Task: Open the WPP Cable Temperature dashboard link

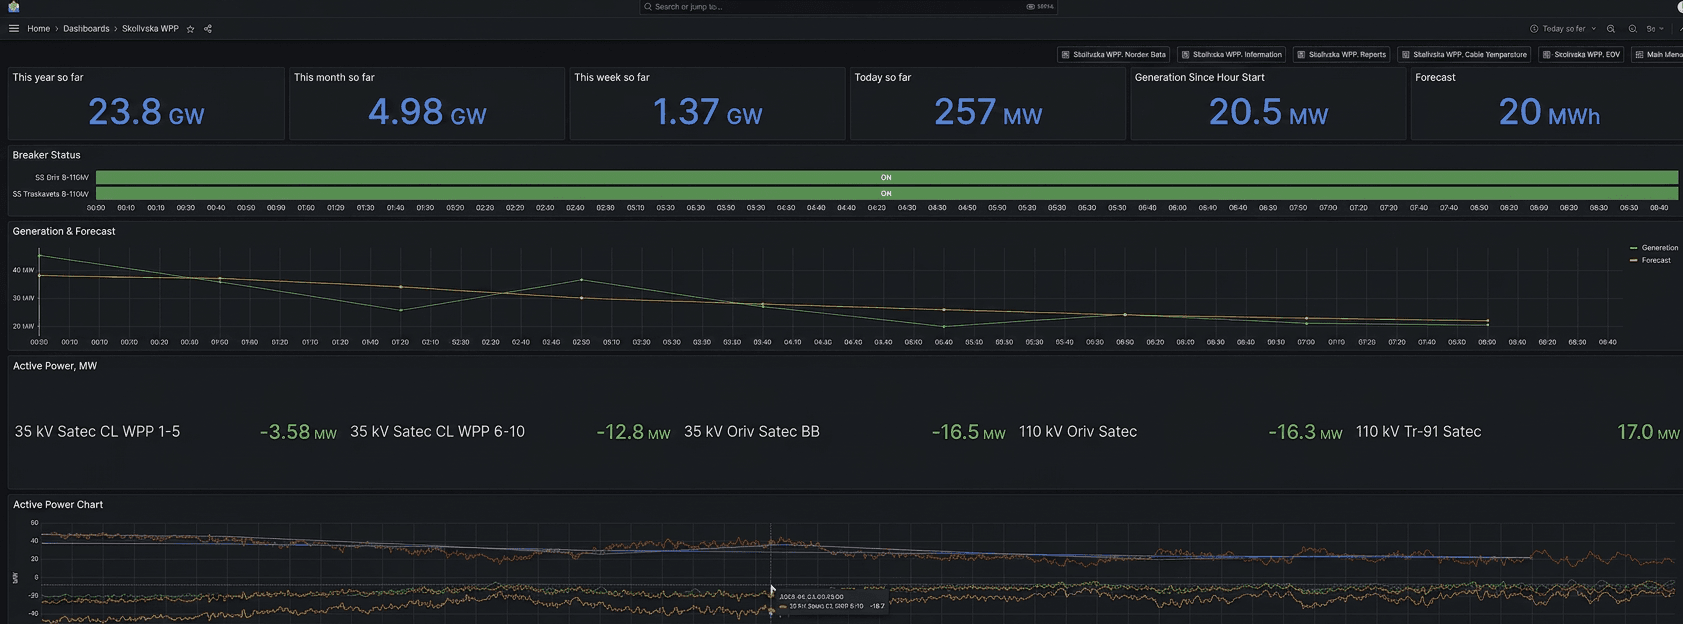Action: [1464, 55]
